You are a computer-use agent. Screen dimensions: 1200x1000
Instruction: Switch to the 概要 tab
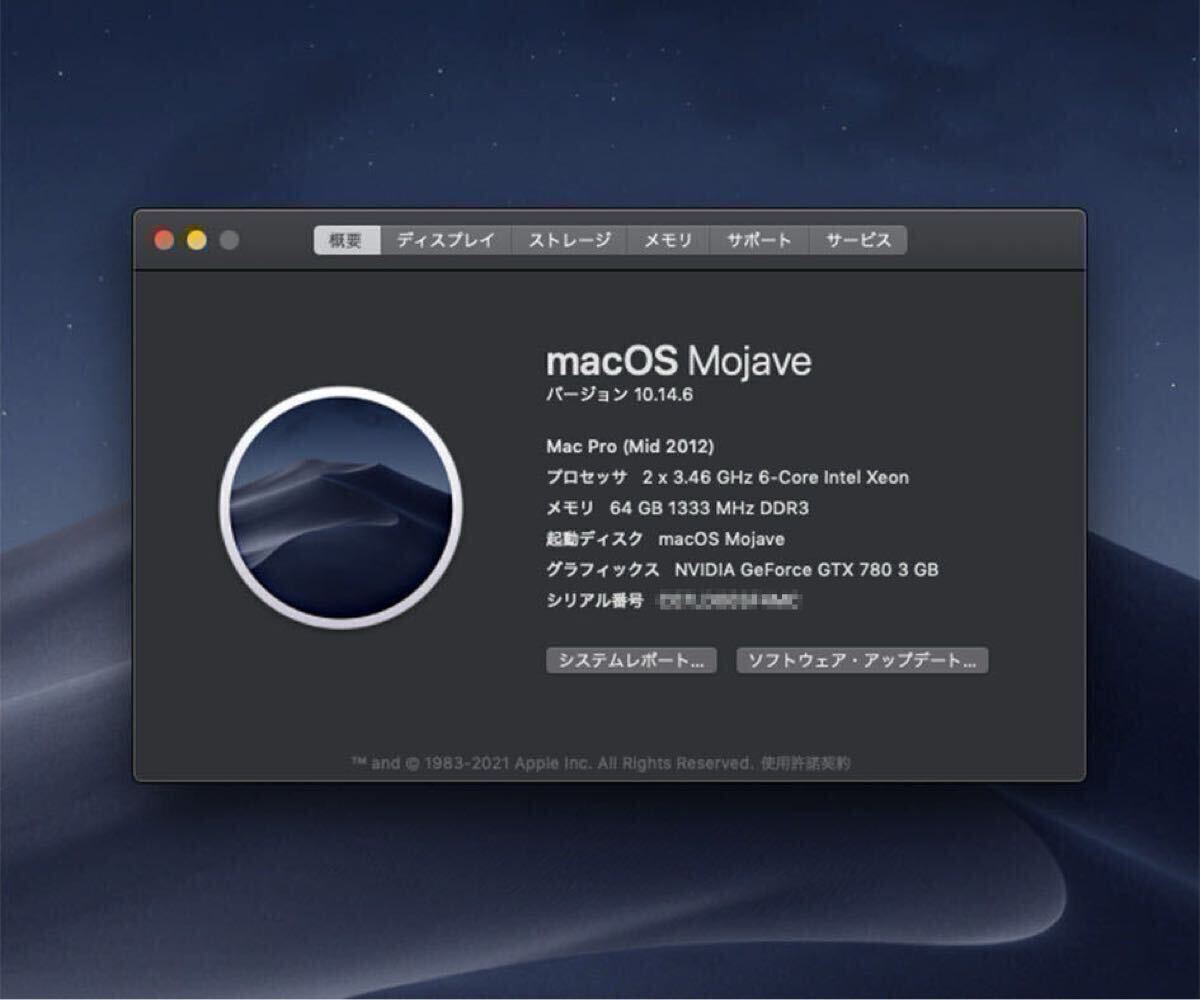[347, 240]
